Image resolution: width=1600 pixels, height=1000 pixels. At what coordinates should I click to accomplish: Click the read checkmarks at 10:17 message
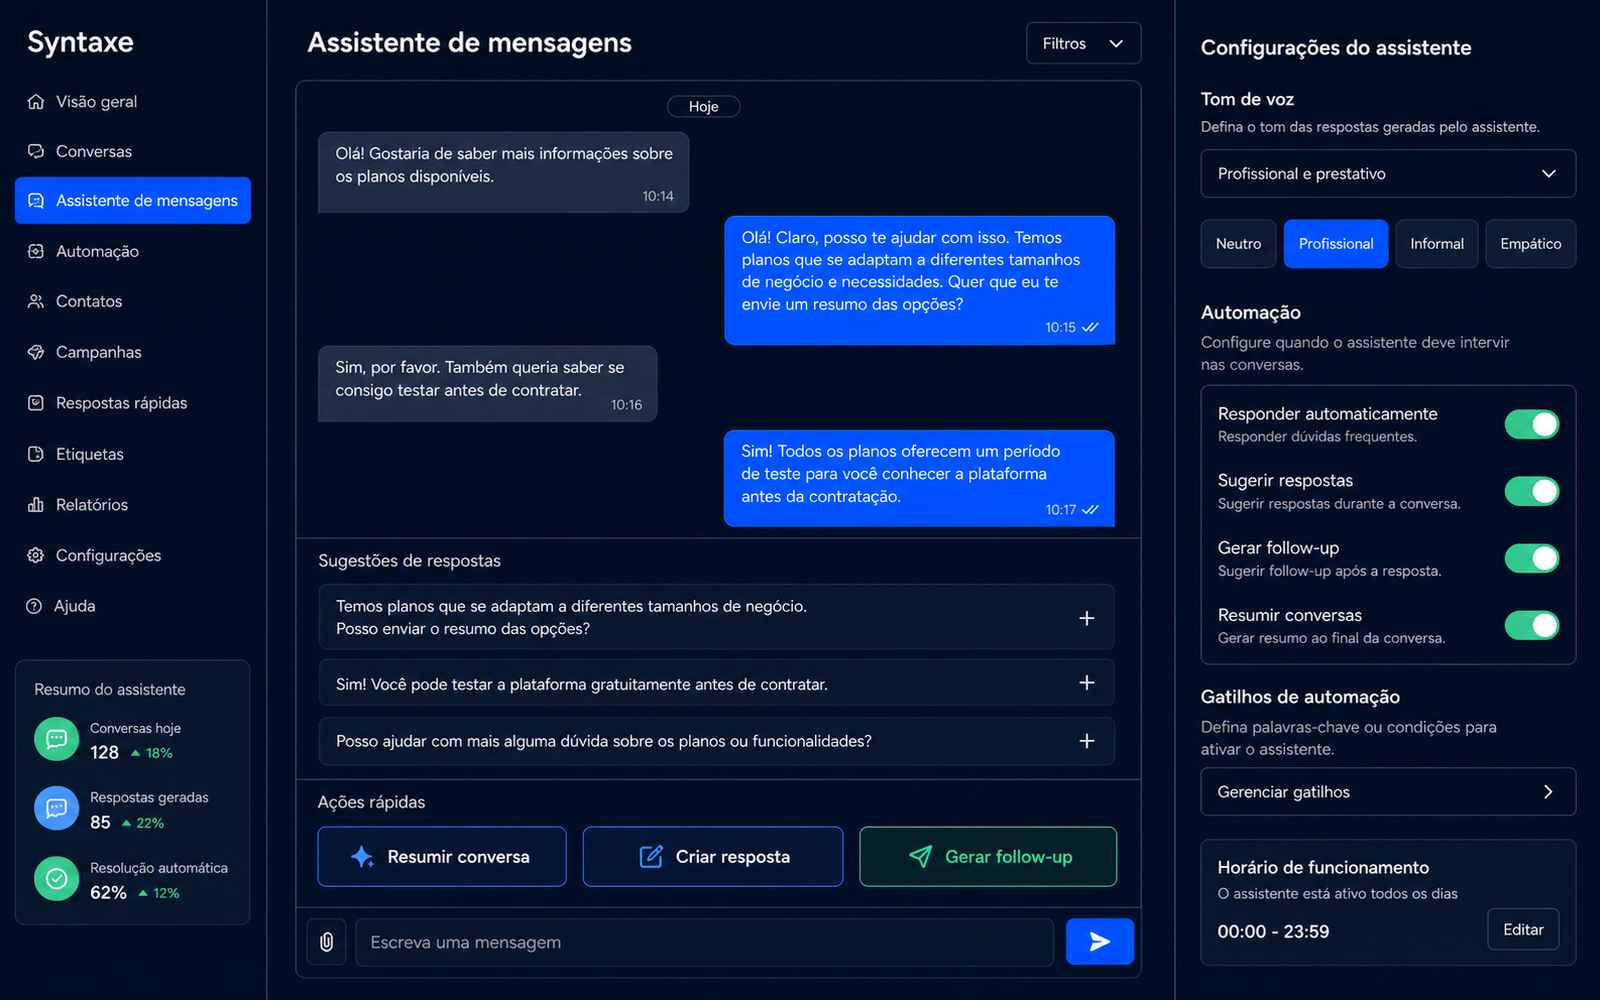(1090, 510)
